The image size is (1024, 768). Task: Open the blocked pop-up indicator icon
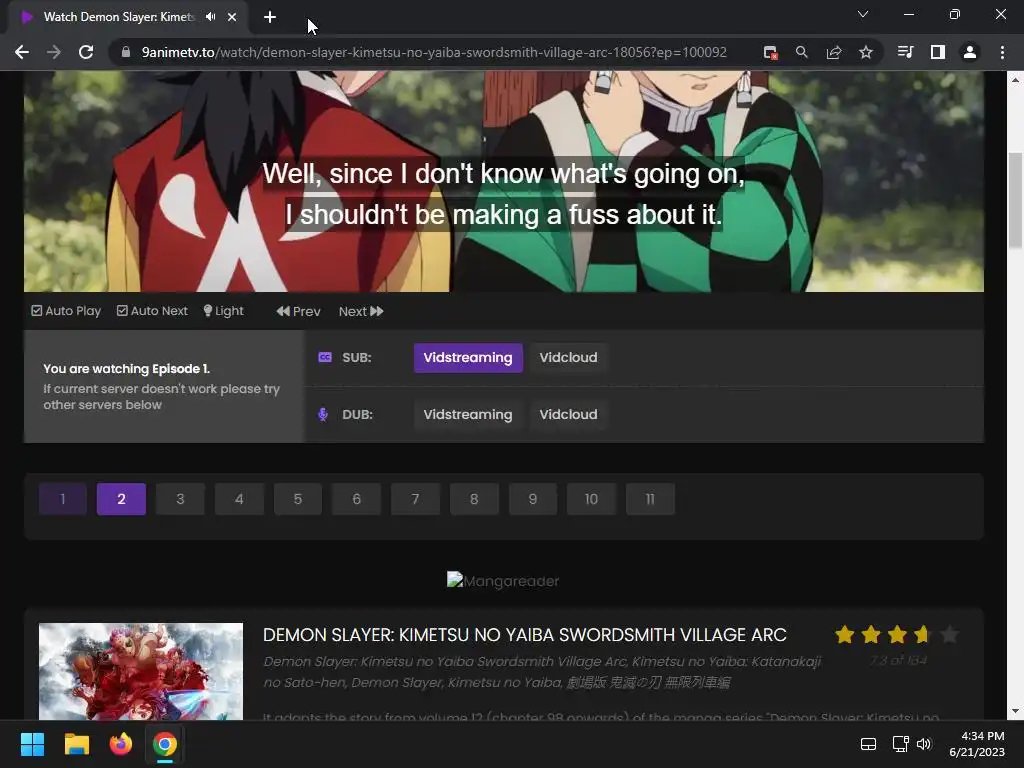(x=771, y=53)
